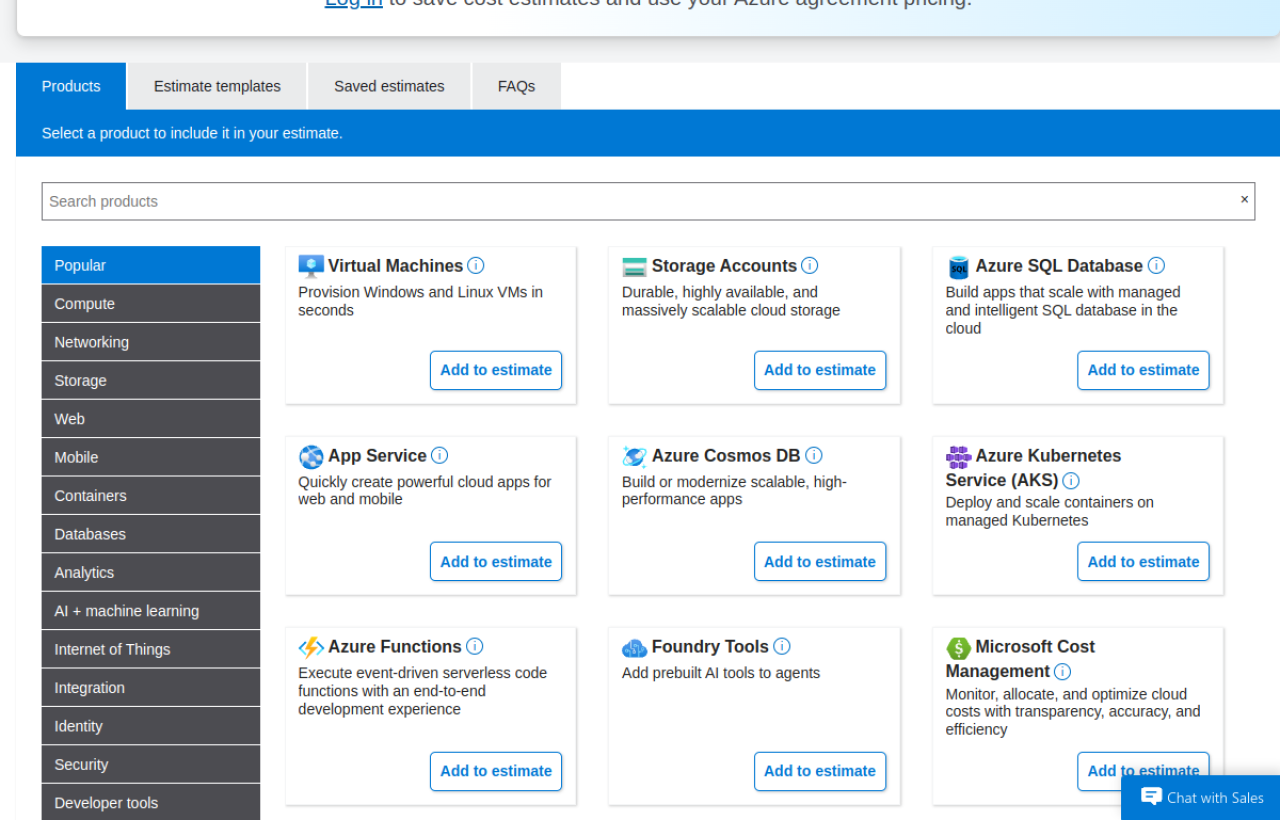1280x820 pixels.
Task: Switch to the FAQs tab
Action: tap(516, 86)
